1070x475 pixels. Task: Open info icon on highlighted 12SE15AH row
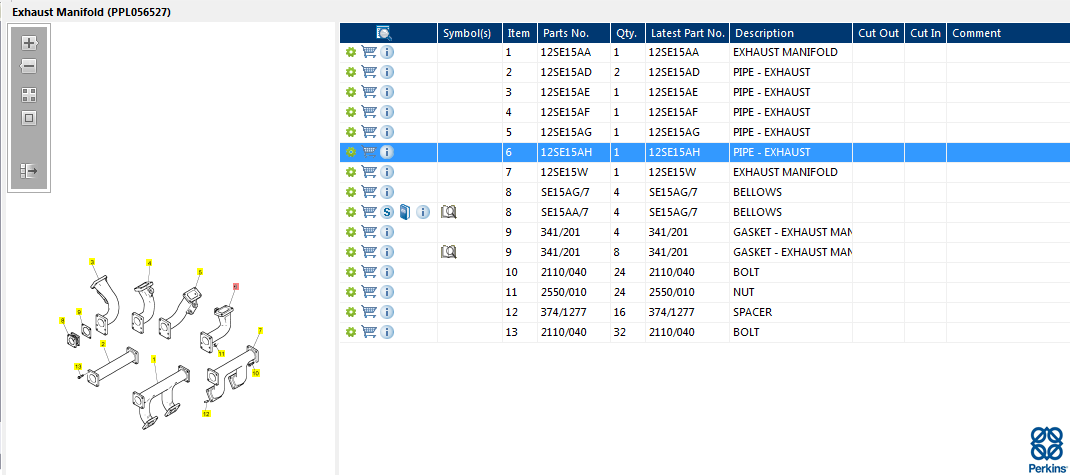click(387, 152)
